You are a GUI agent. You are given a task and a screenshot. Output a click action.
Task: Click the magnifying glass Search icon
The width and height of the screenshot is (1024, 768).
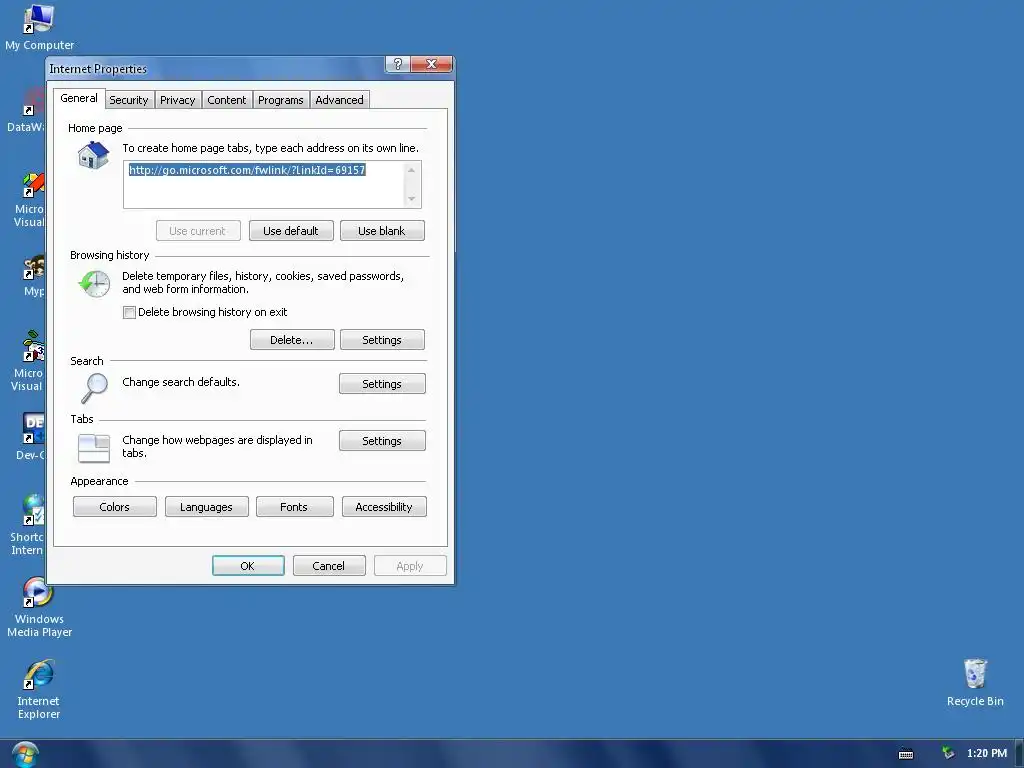coord(94,388)
